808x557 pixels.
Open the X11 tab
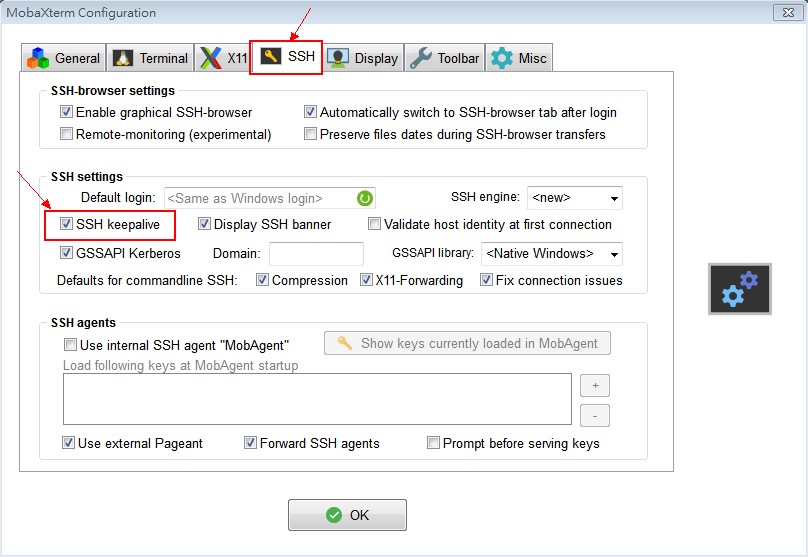(223, 58)
